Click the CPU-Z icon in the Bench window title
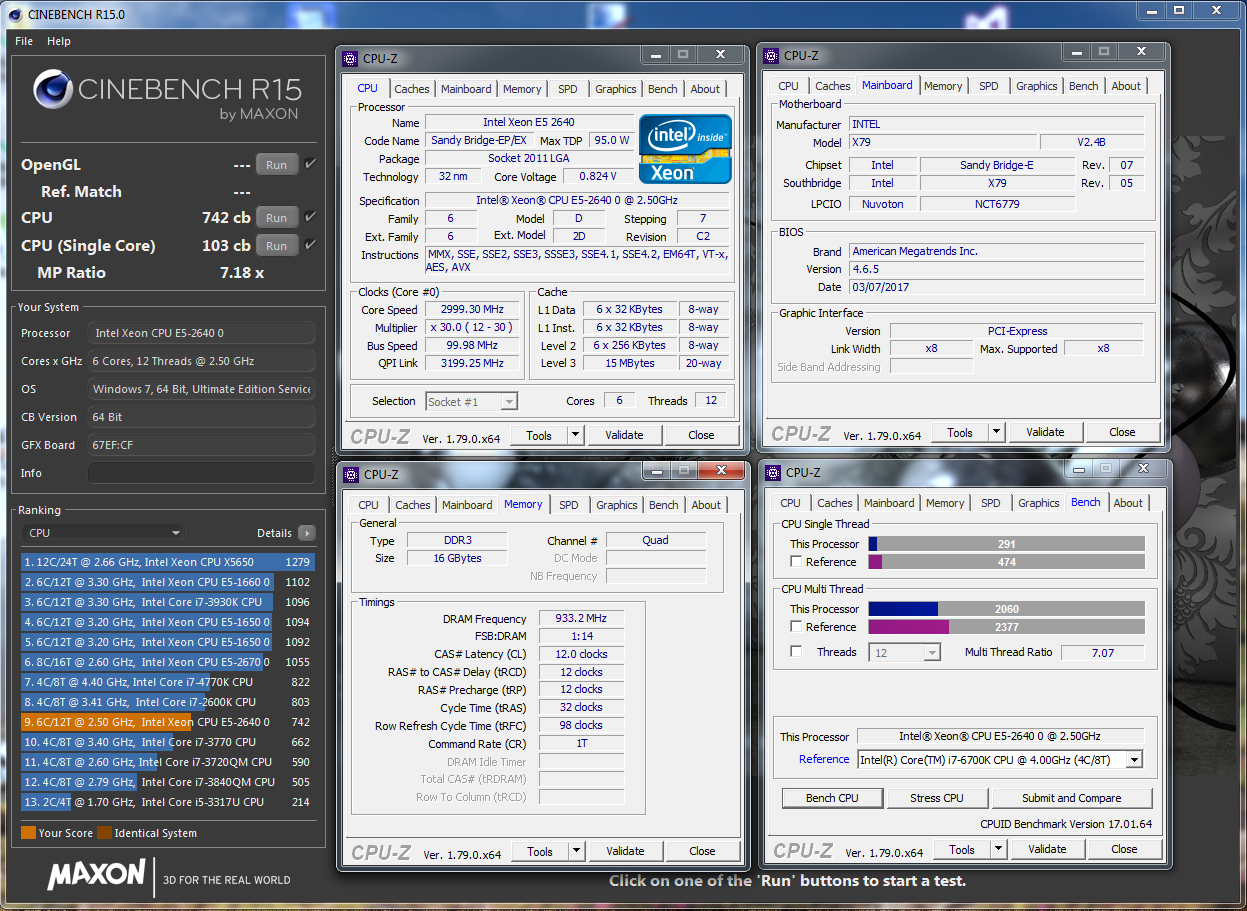Screen dimensions: 1247x911 click(773, 472)
